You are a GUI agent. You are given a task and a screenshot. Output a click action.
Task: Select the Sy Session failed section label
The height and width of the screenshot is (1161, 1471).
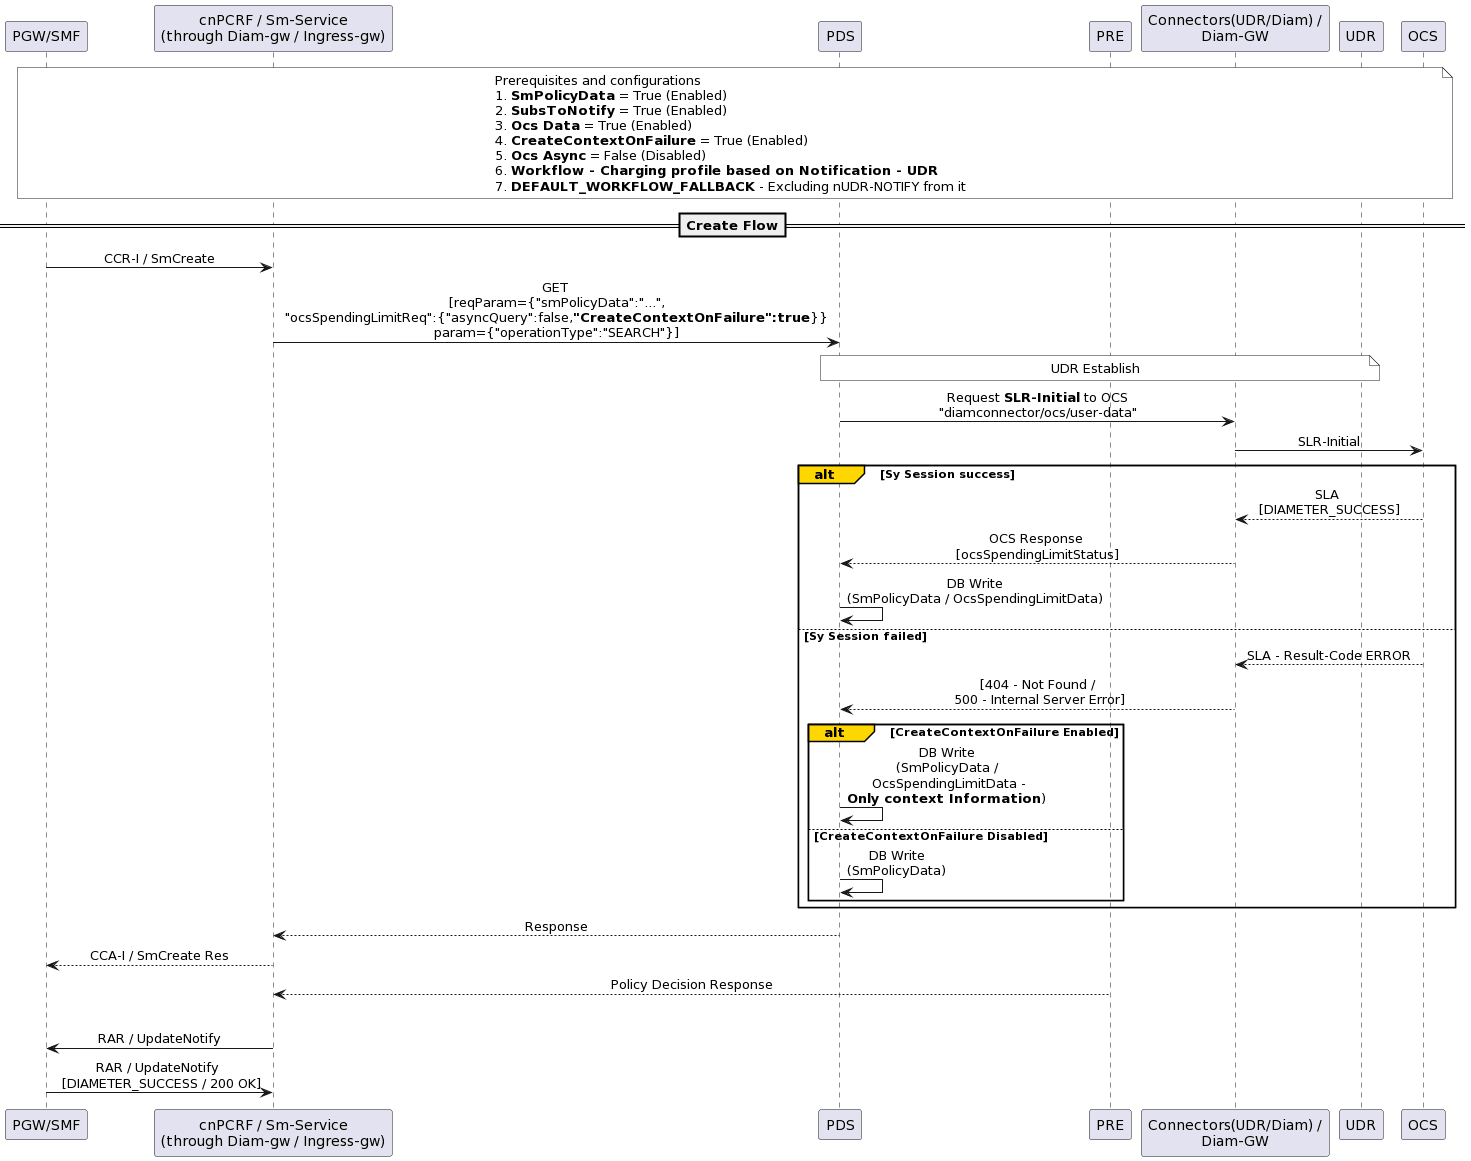coord(864,635)
